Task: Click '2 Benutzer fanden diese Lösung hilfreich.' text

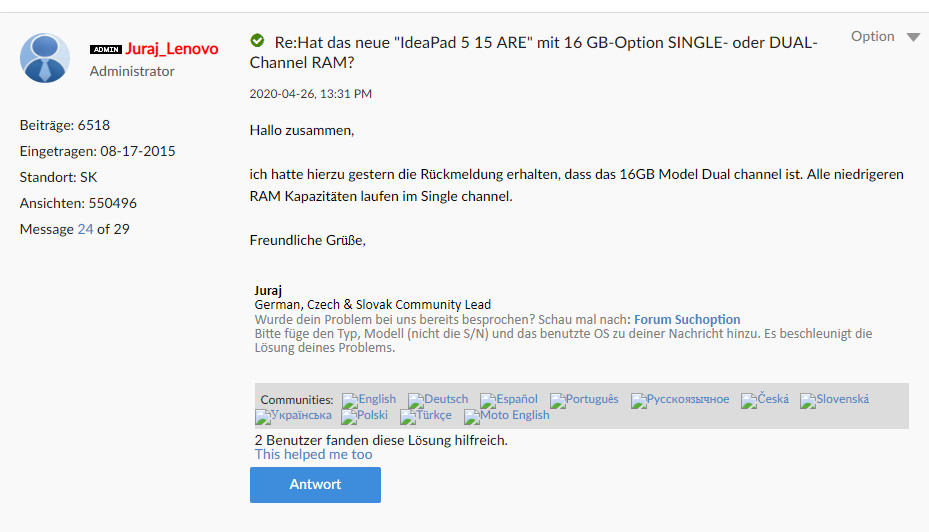Action: (x=381, y=440)
